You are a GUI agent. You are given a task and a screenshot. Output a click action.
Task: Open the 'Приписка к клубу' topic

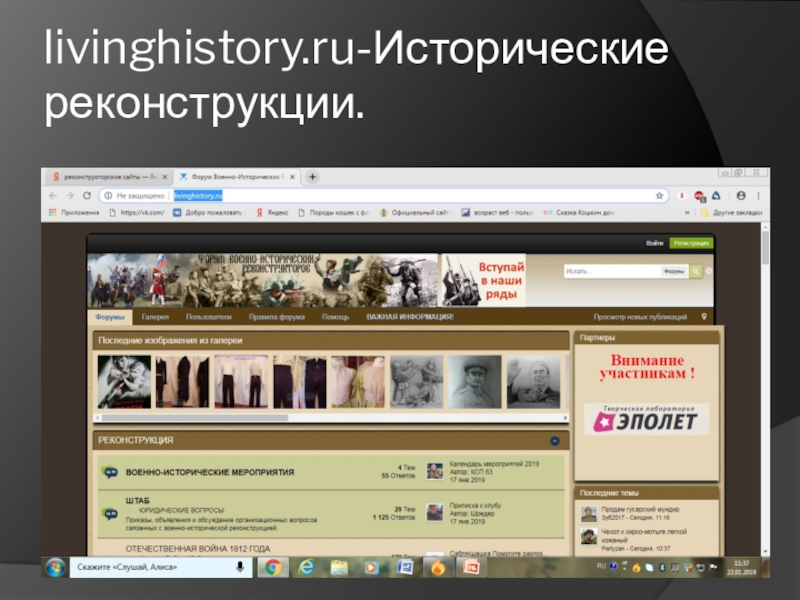(x=475, y=505)
